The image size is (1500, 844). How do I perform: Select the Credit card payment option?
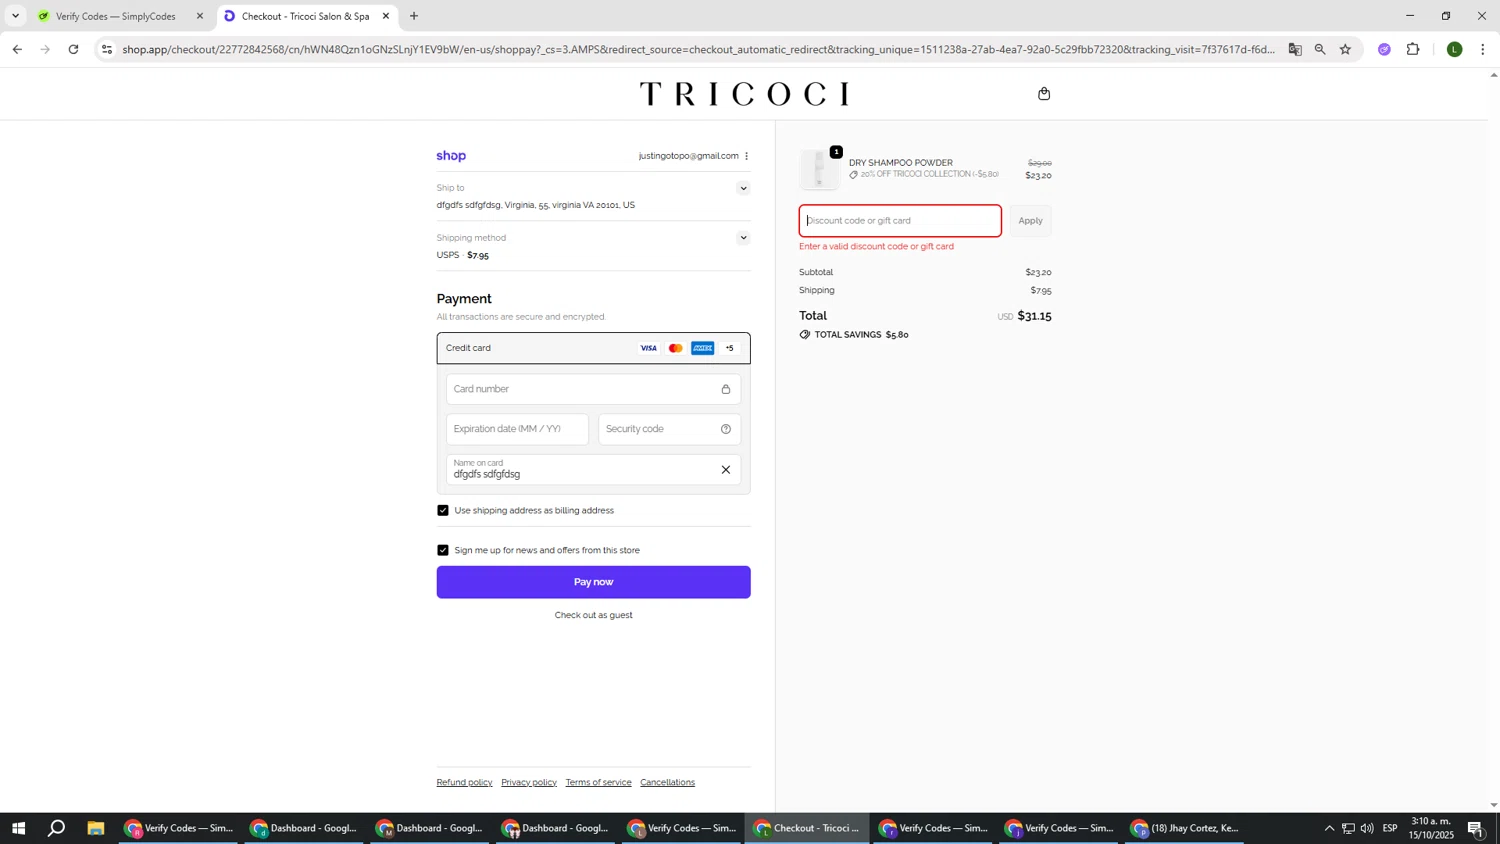593,348
